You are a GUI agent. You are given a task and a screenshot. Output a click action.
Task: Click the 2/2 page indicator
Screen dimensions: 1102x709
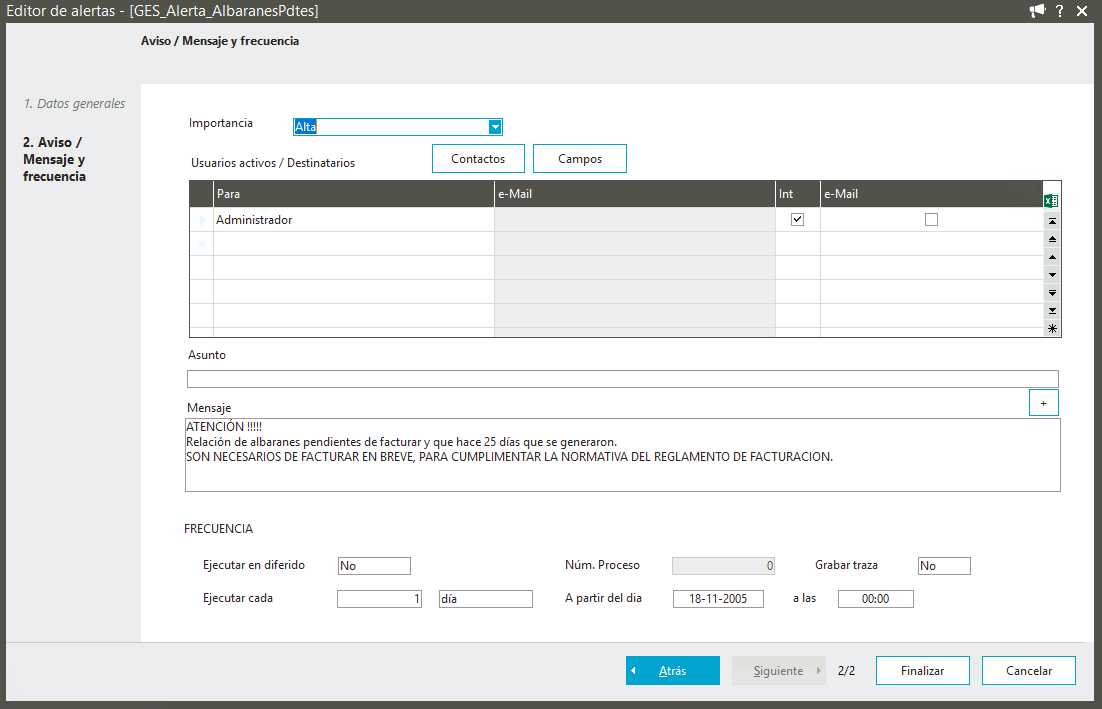[x=846, y=670]
